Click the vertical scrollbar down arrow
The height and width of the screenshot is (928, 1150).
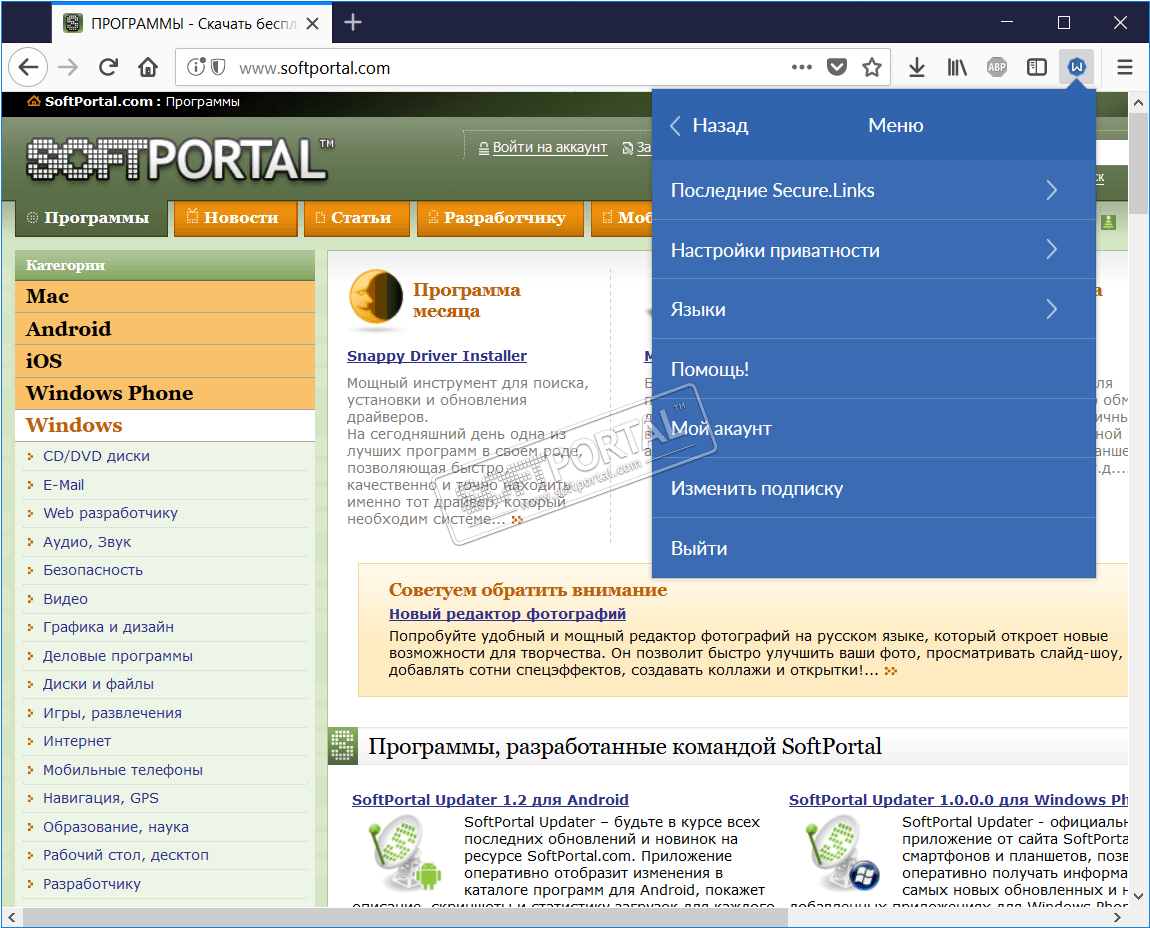(x=1138, y=896)
